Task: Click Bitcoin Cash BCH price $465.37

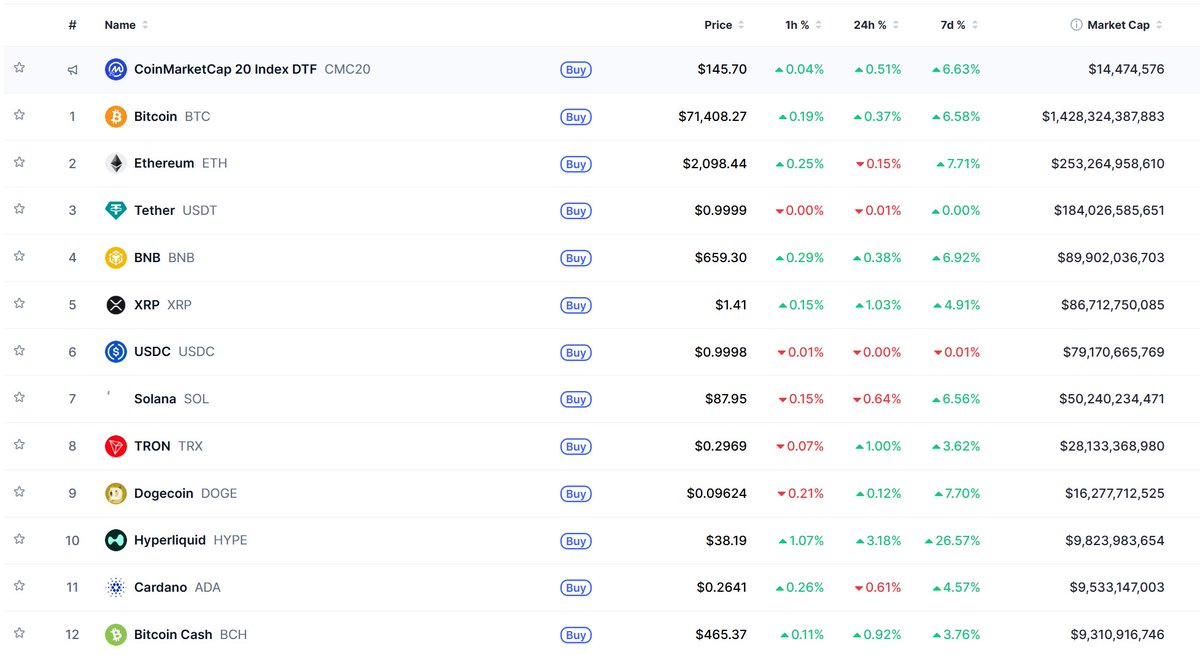Action: tap(722, 634)
